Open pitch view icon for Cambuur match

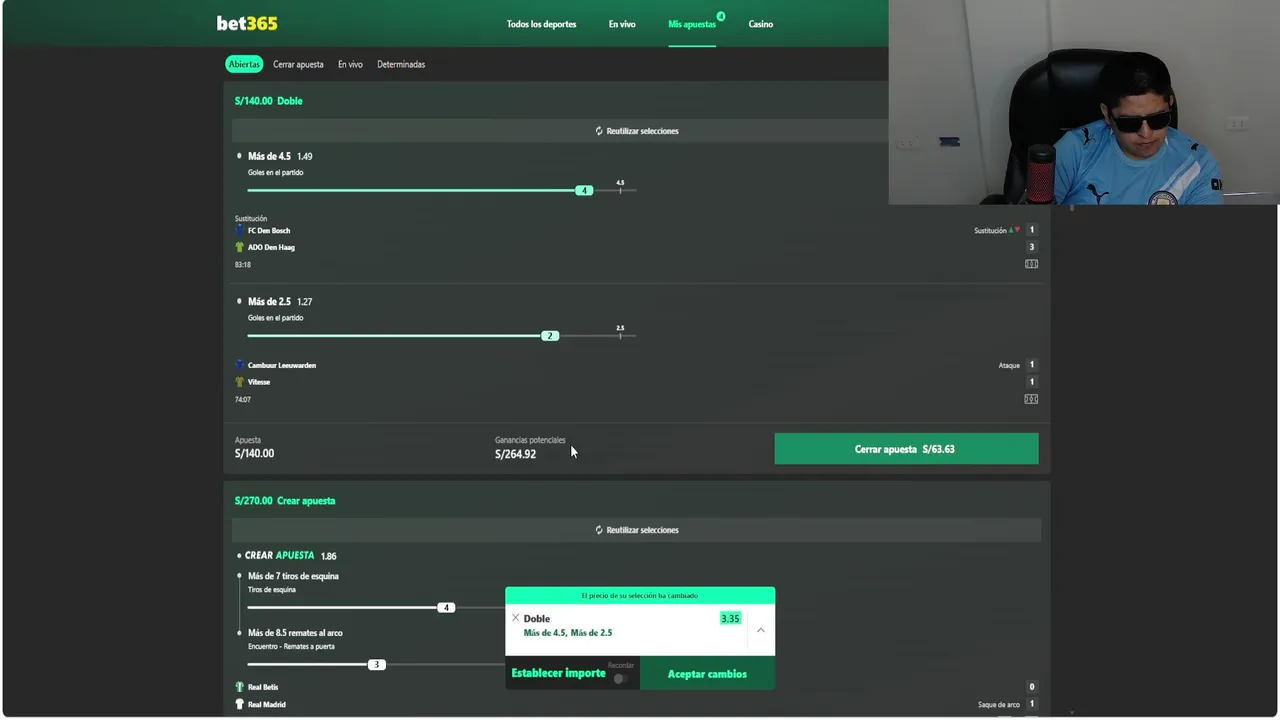[1031, 399]
